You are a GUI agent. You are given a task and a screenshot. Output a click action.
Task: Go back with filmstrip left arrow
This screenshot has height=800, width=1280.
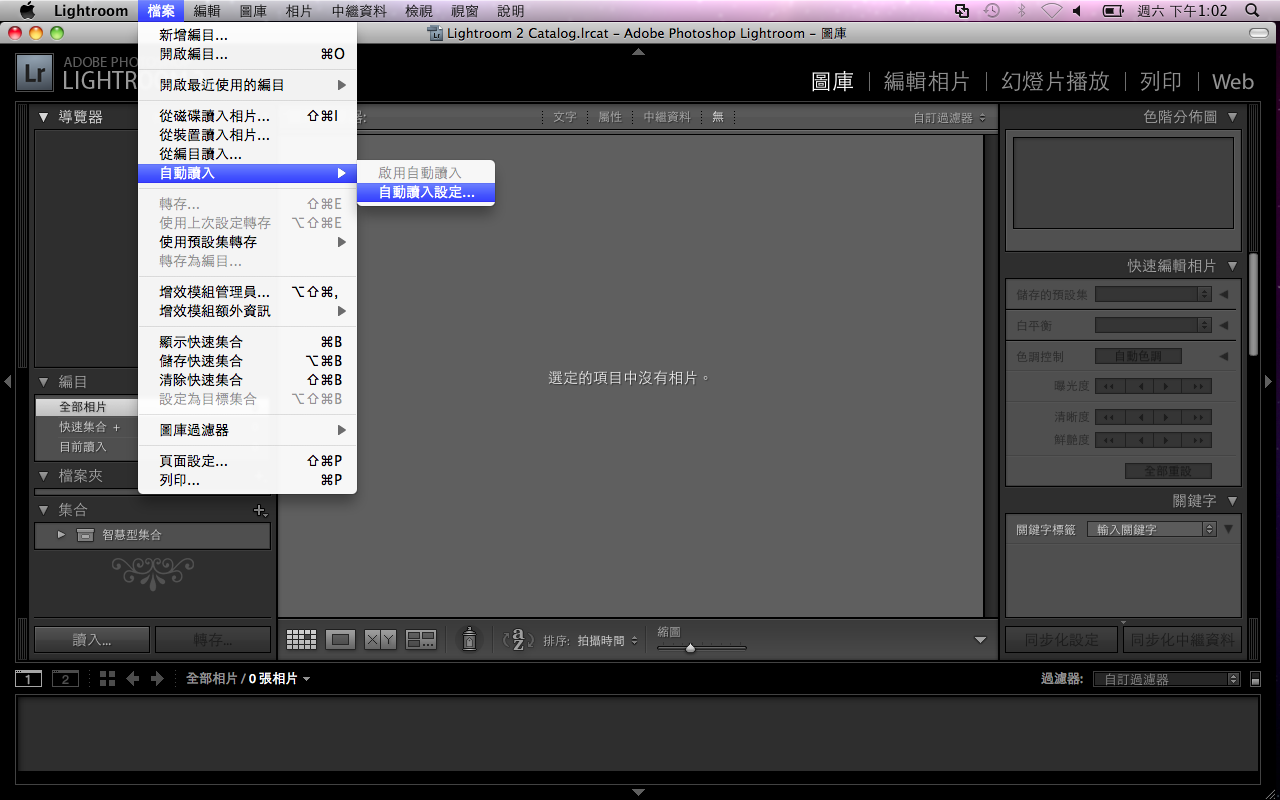click(132, 679)
